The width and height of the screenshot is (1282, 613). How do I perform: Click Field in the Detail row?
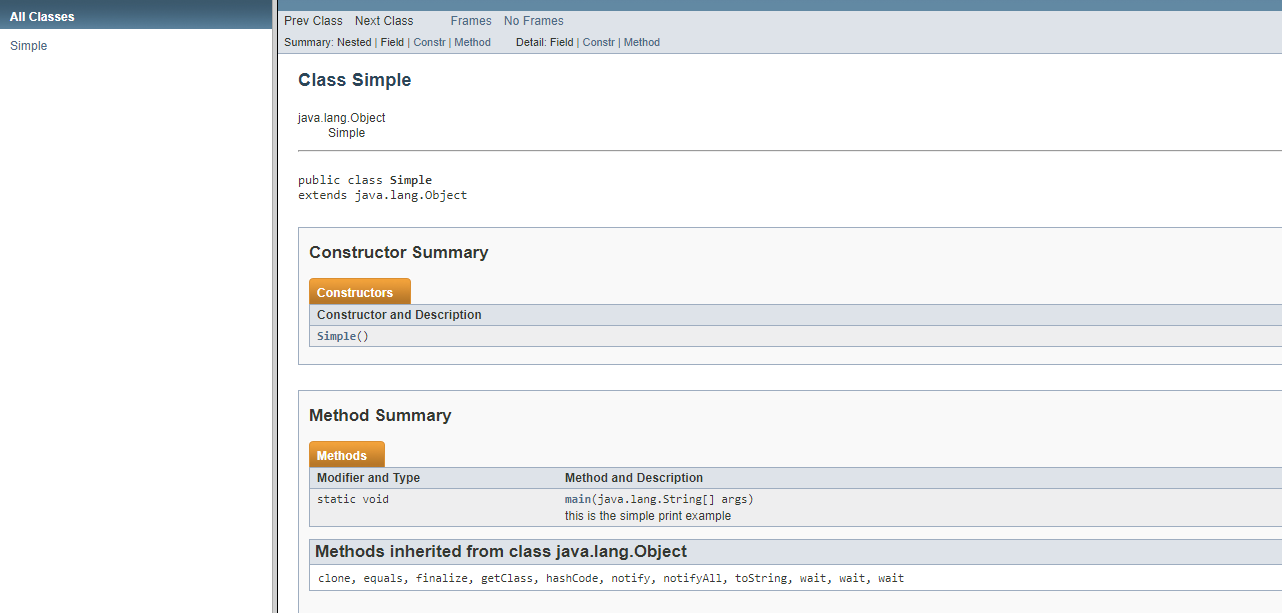tap(561, 43)
